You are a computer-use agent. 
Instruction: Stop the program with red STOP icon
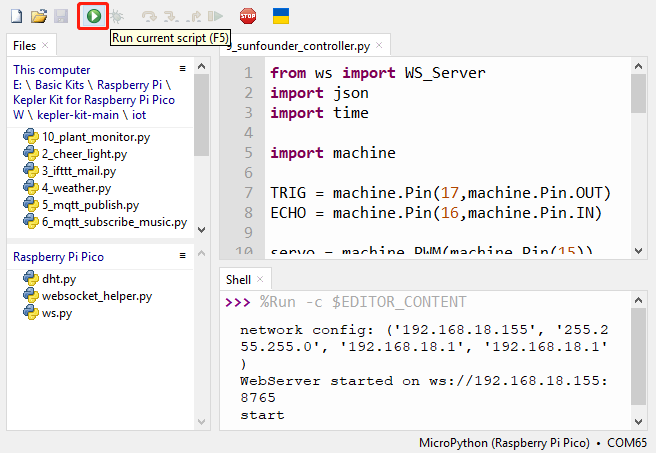[248, 16]
